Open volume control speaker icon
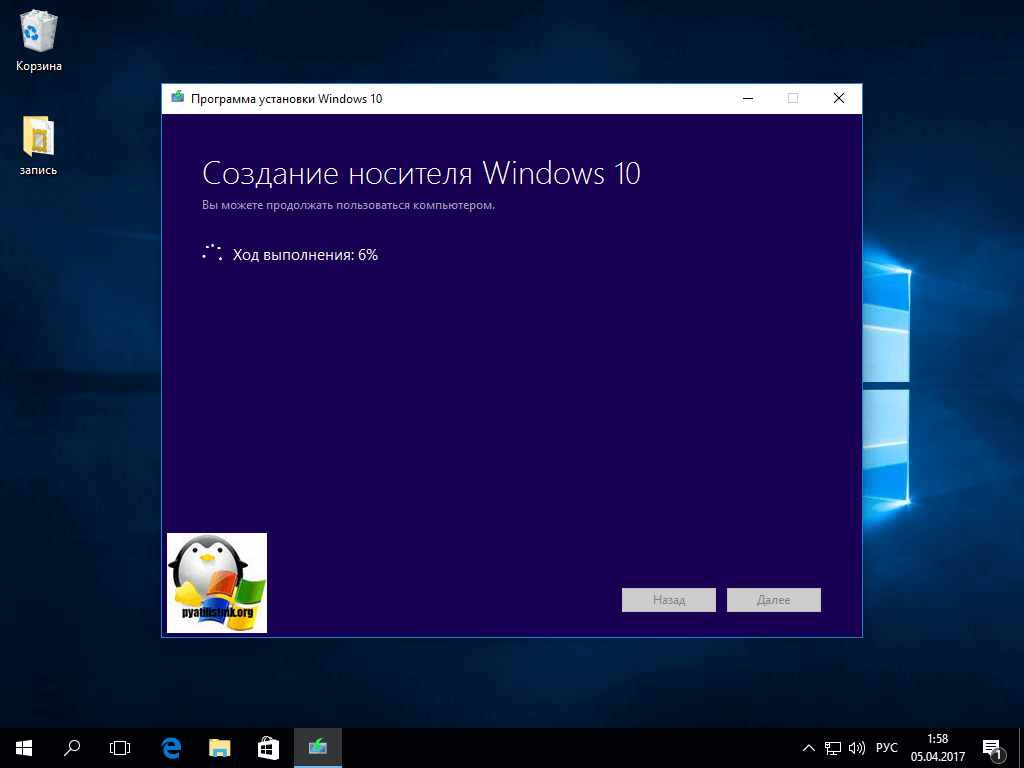Image resolution: width=1024 pixels, height=768 pixels. click(856, 748)
